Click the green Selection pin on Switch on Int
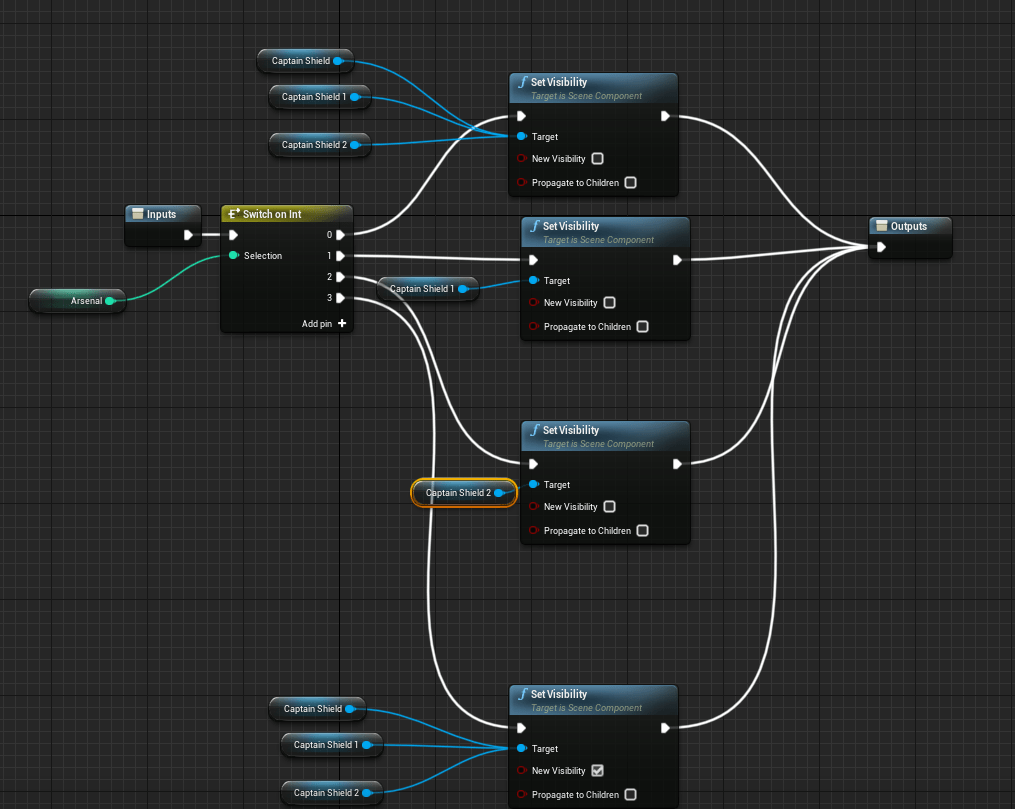 pyautogui.click(x=233, y=256)
